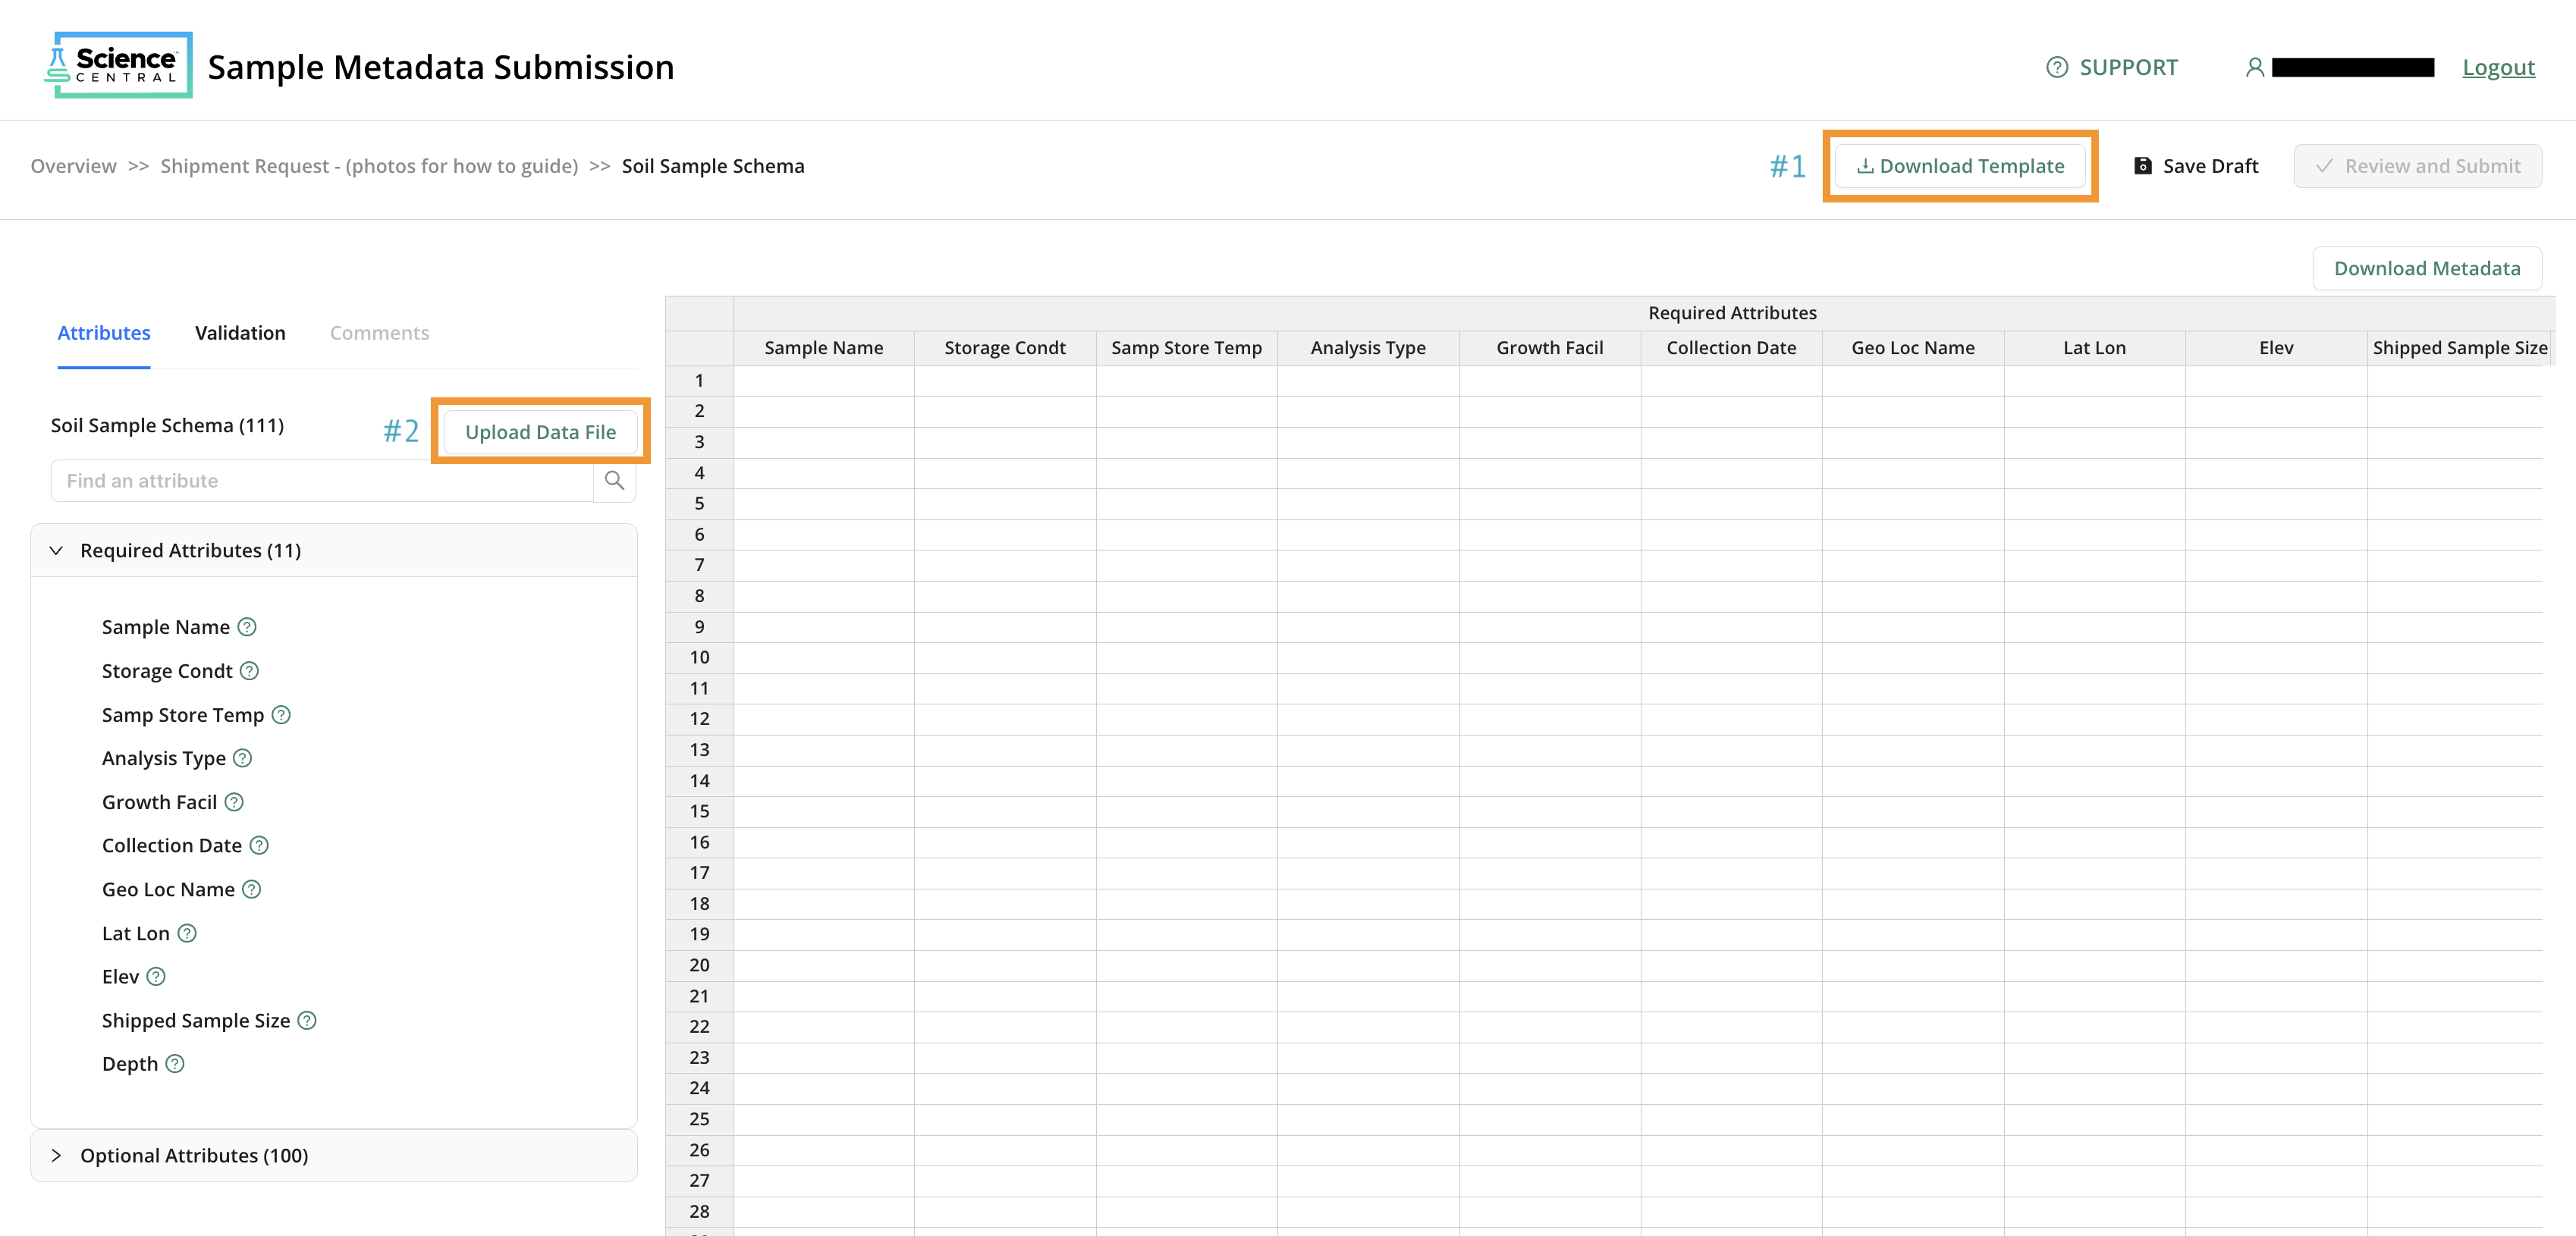This screenshot has height=1236, width=2576.
Task: Click Review and Submit button
Action: pyautogui.click(x=2417, y=166)
